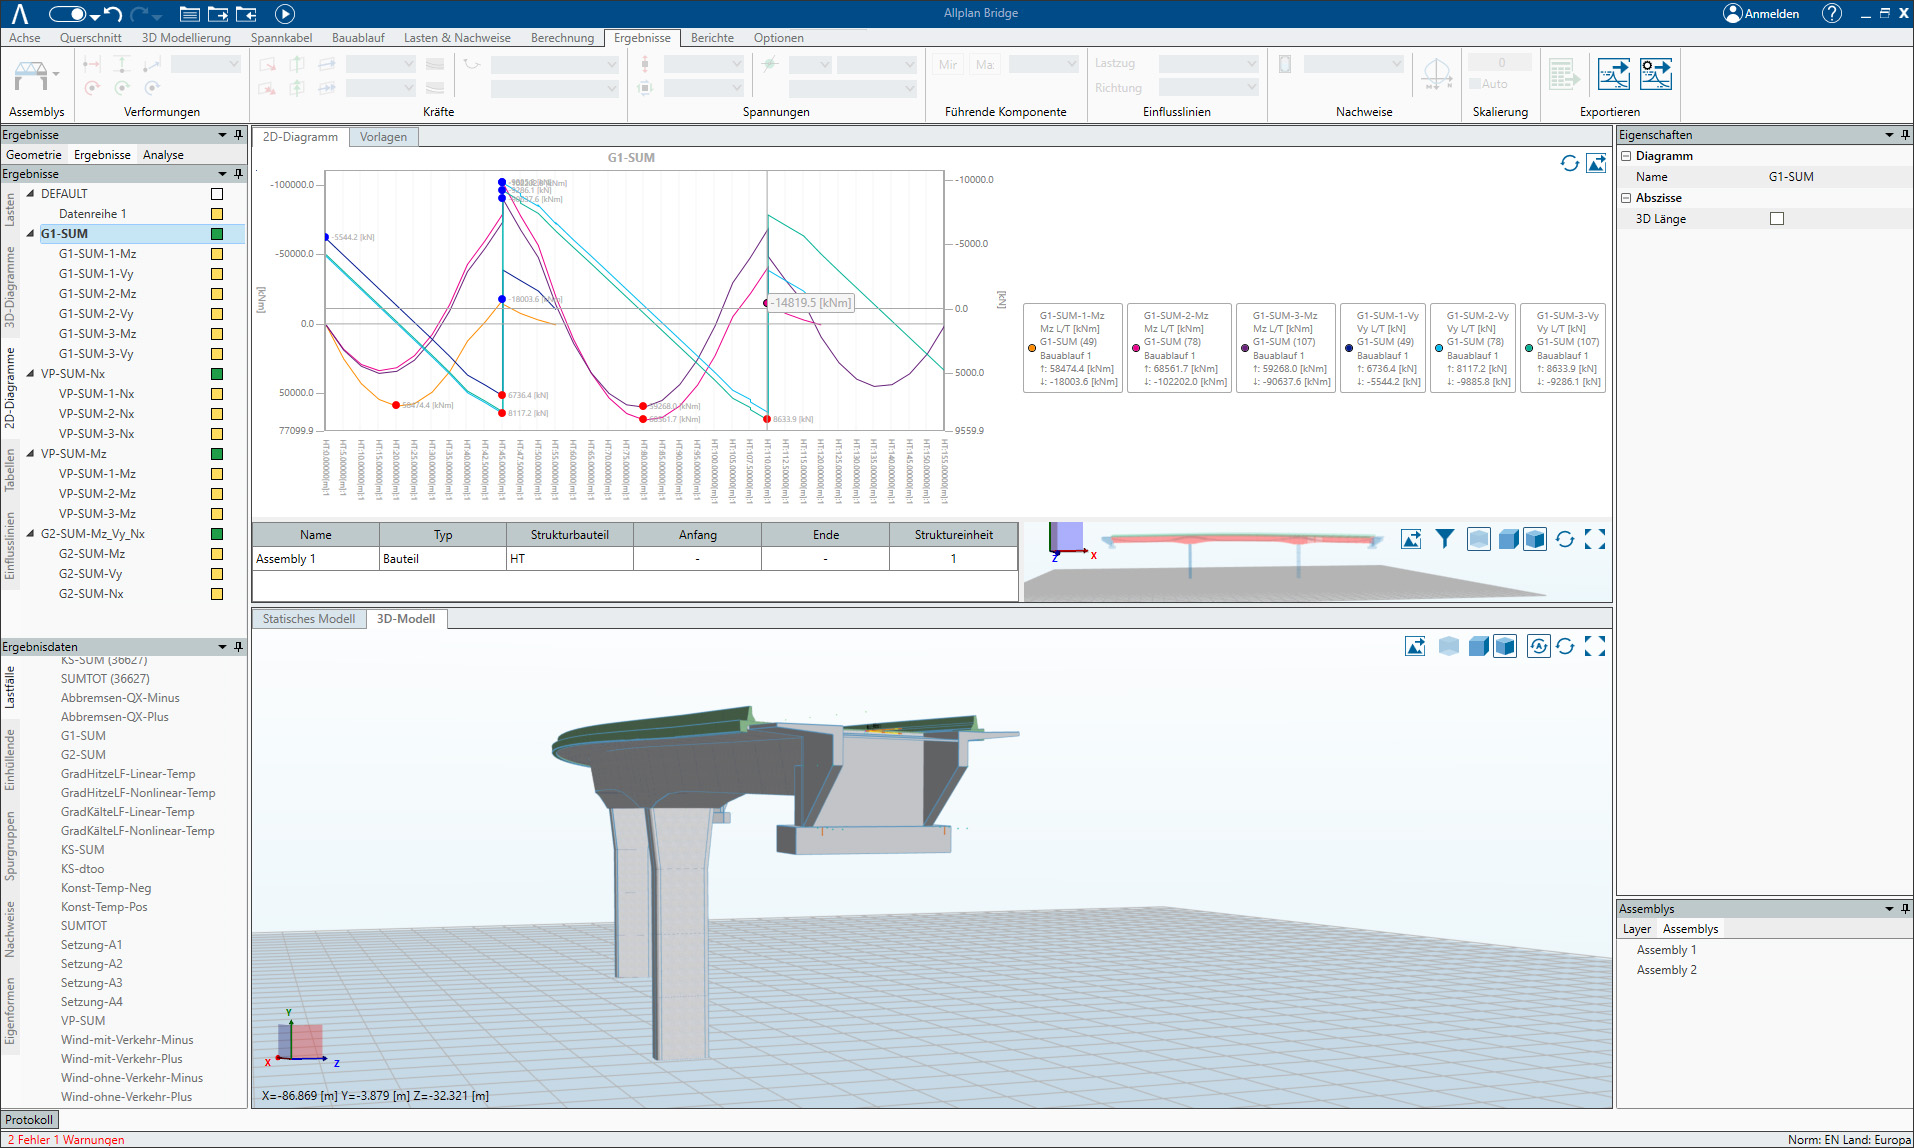This screenshot has width=1914, height=1148.
Task: Toggle the G1-SUM green checkbox
Action: tap(217, 234)
